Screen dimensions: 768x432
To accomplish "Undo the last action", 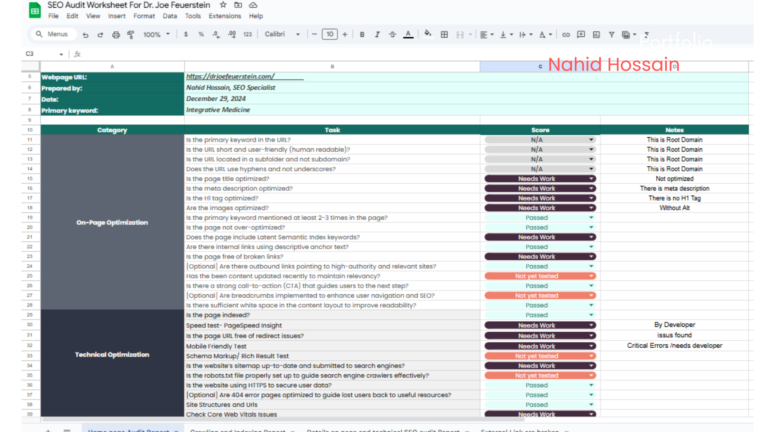I will (86, 35).
